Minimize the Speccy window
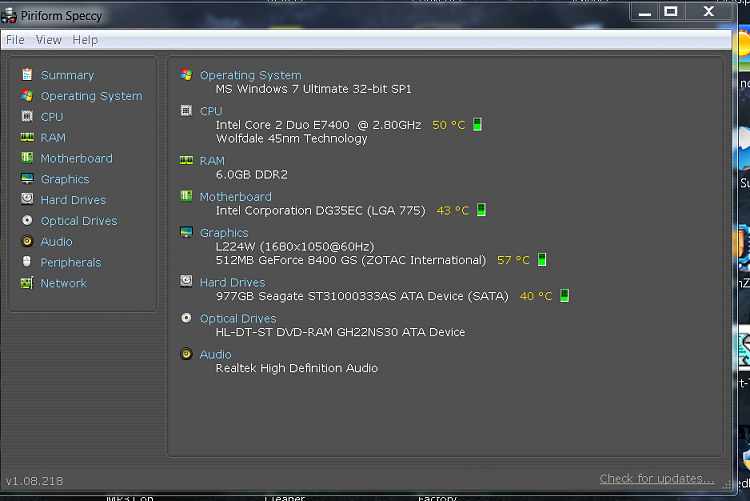 coord(645,11)
